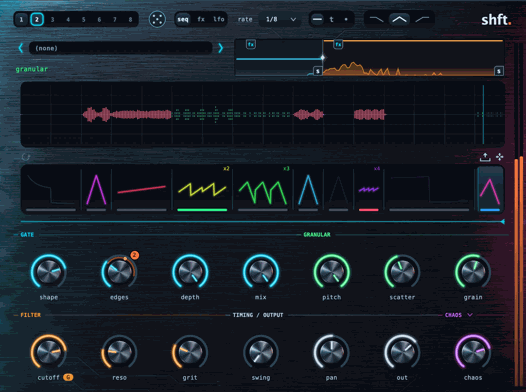
Task: Click the orange 2 modulation badge on edges
Action: (x=135, y=255)
